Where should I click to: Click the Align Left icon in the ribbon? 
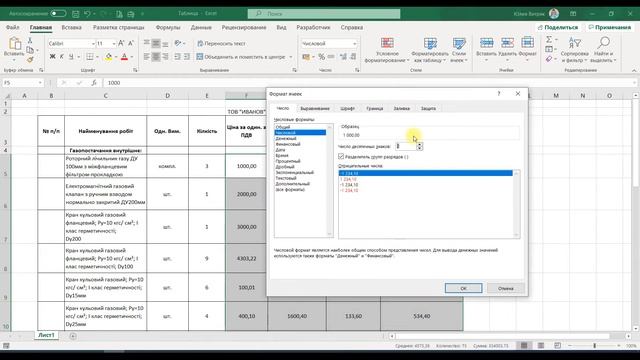(147, 57)
